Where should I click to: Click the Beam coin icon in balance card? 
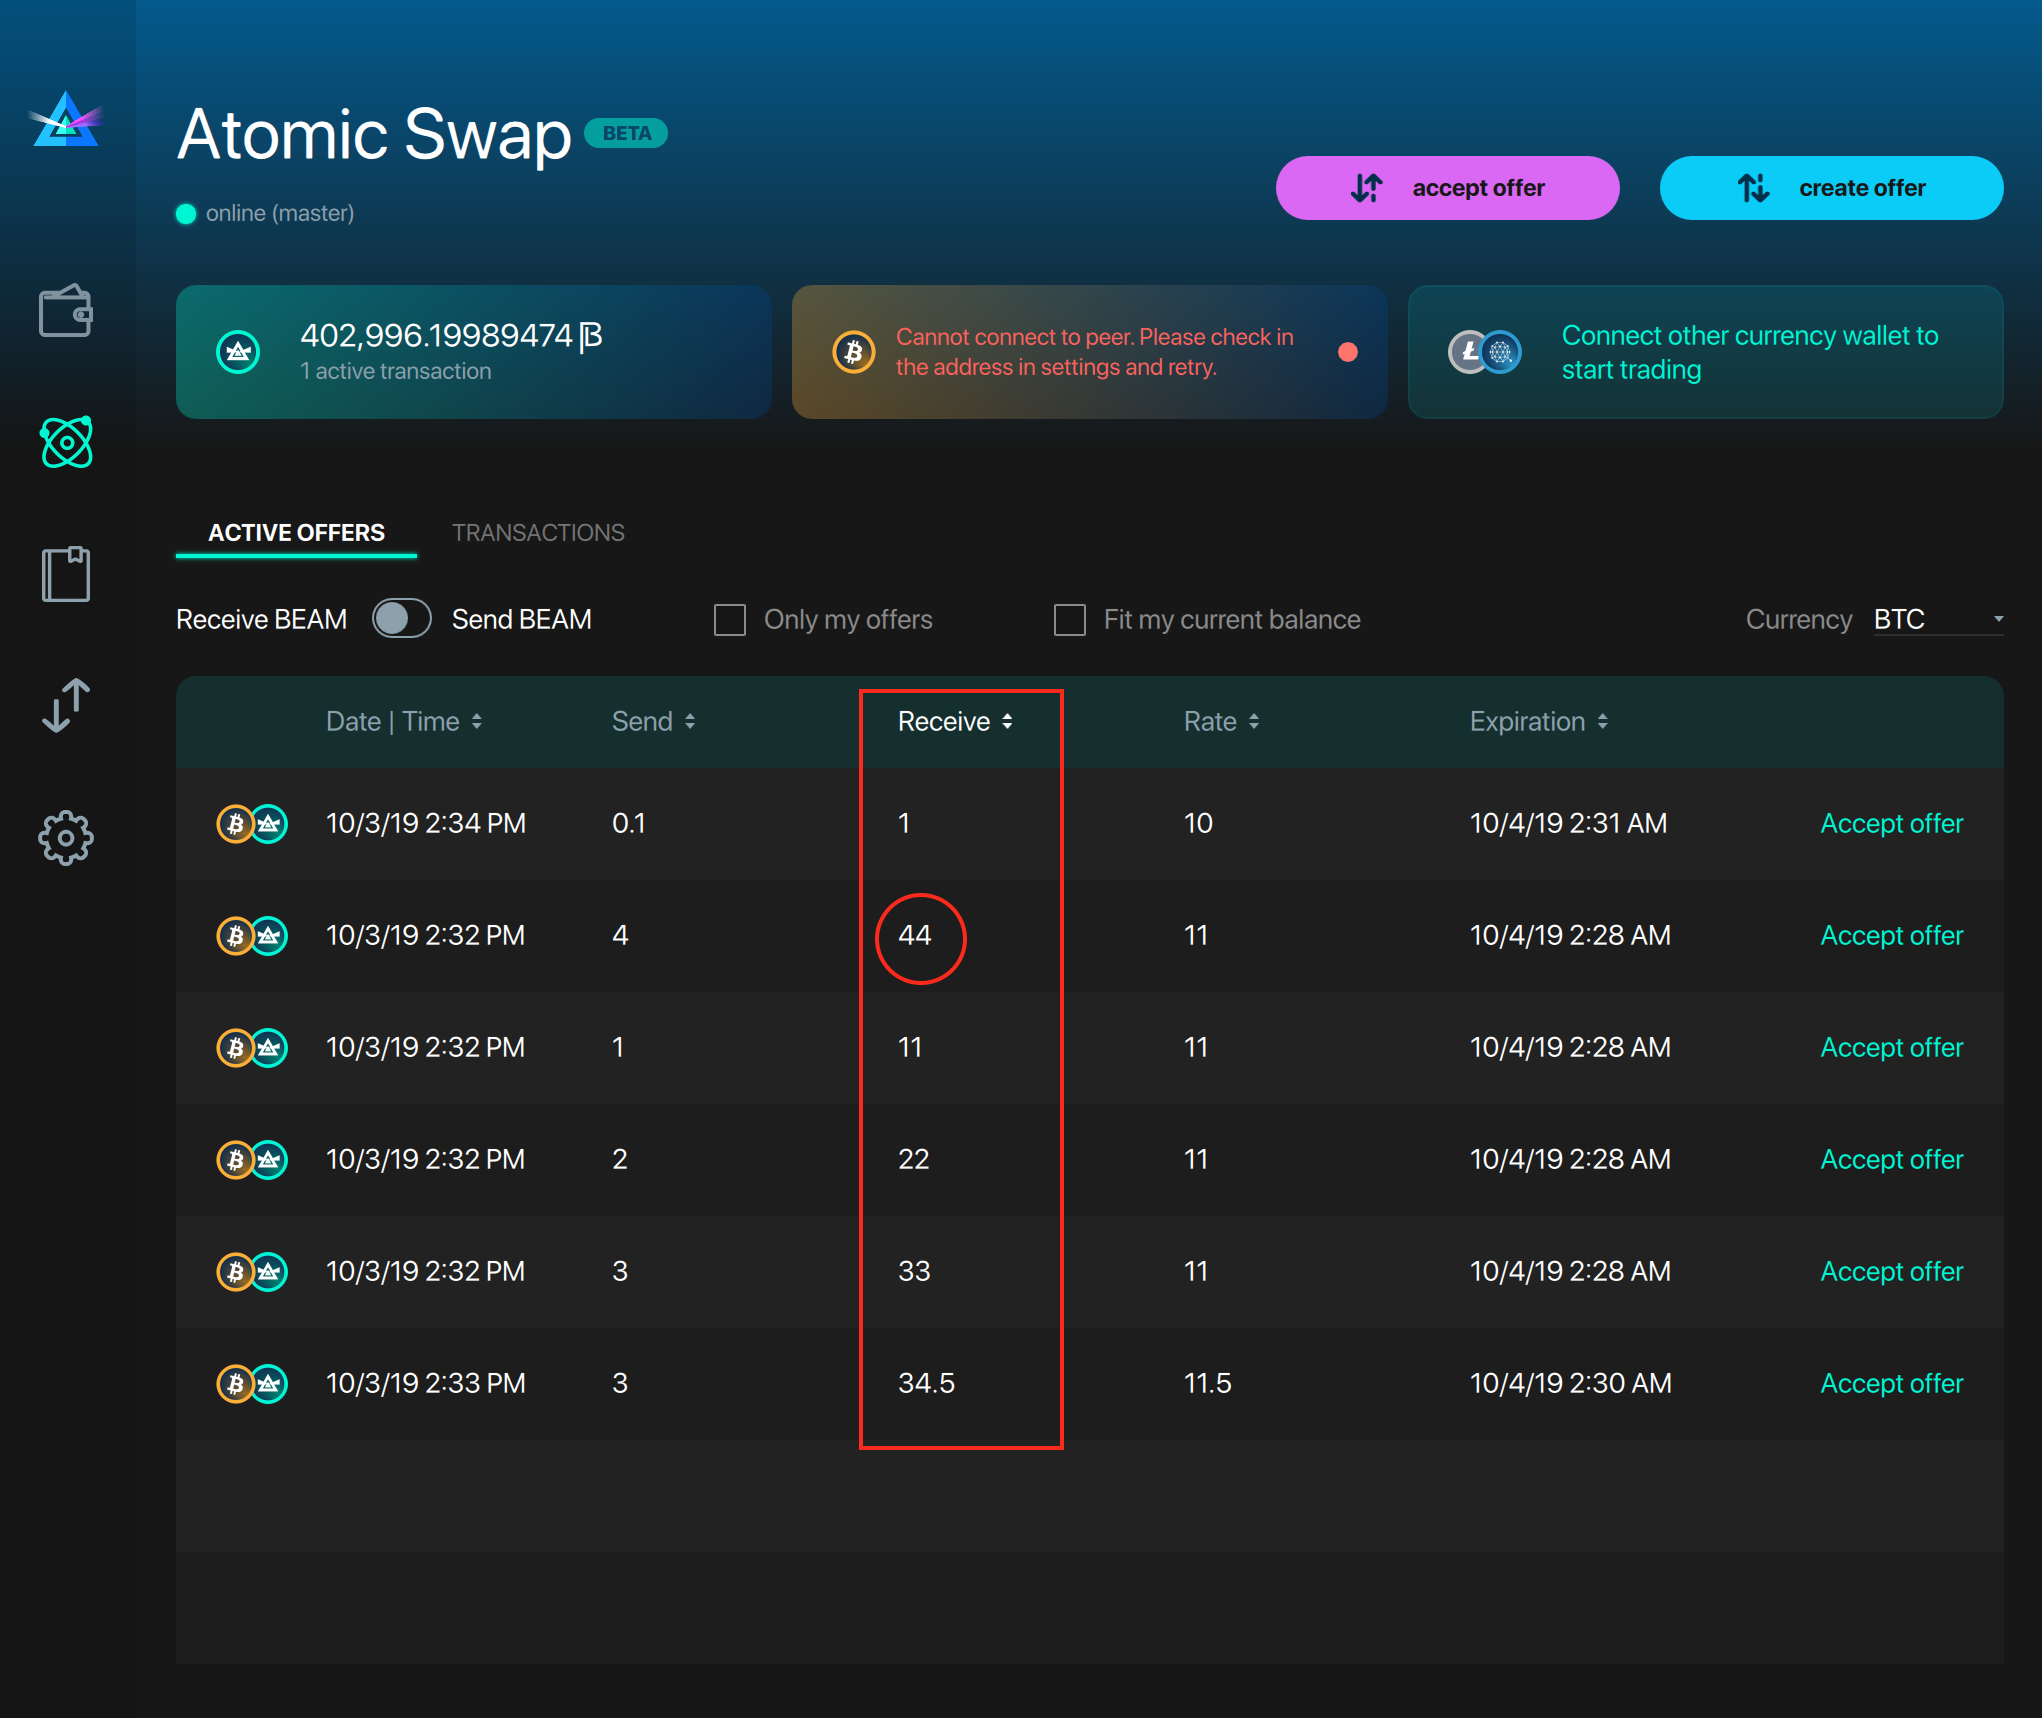(x=238, y=352)
